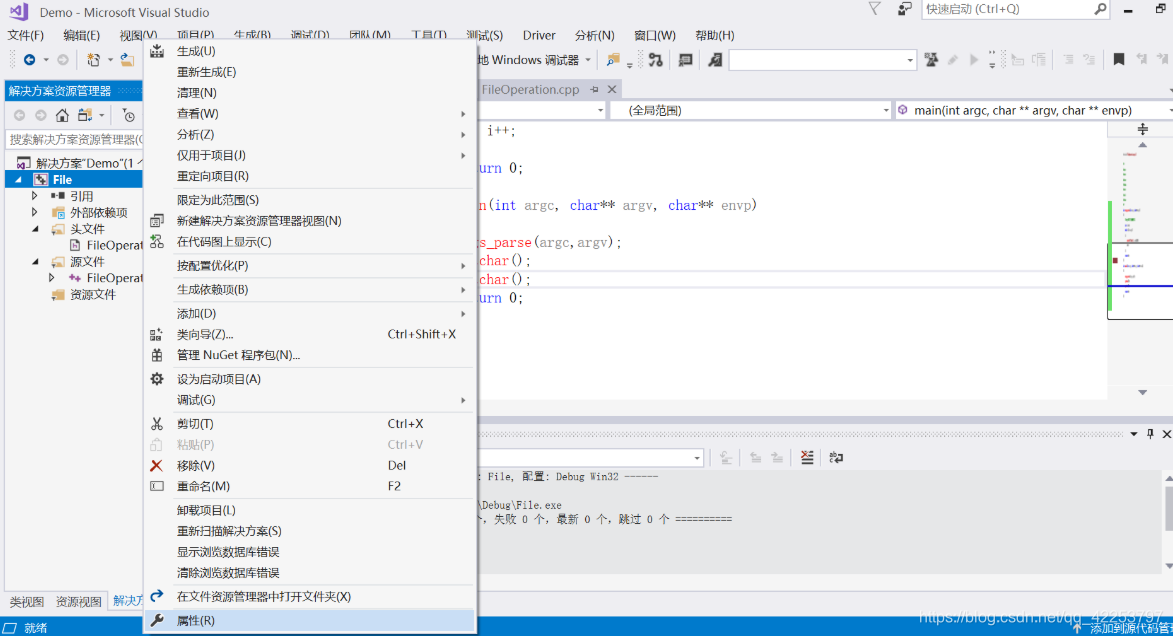The height and width of the screenshot is (636, 1173).
Task: Pin the FileOperation.cpp tab
Action: point(594,89)
